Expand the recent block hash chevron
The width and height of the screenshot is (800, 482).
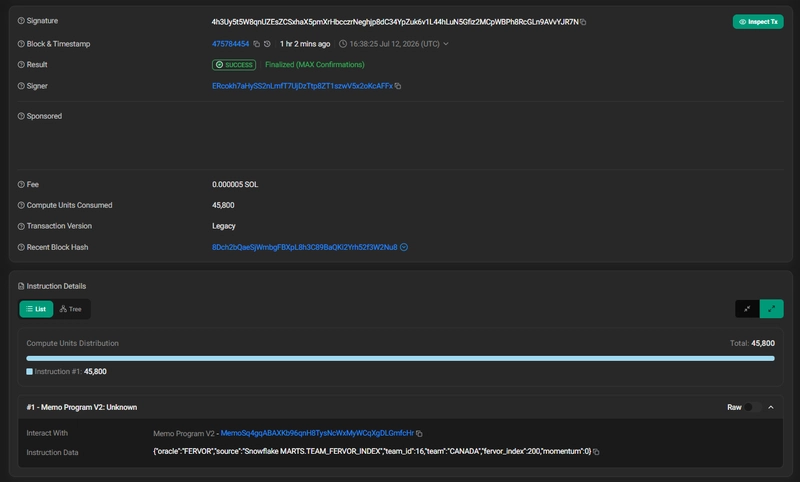[404, 247]
